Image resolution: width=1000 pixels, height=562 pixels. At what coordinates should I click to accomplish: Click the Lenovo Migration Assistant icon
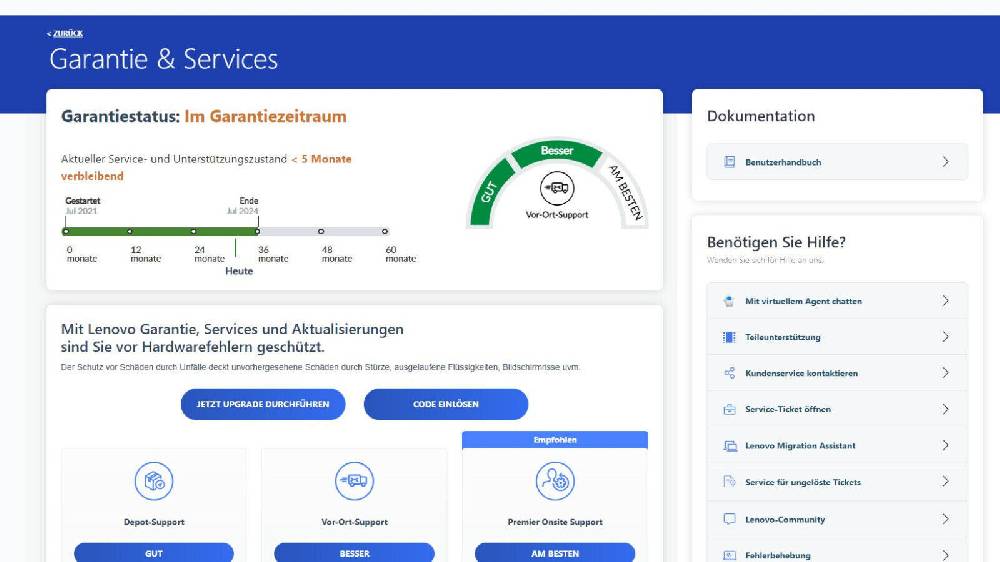click(x=730, y=446)
